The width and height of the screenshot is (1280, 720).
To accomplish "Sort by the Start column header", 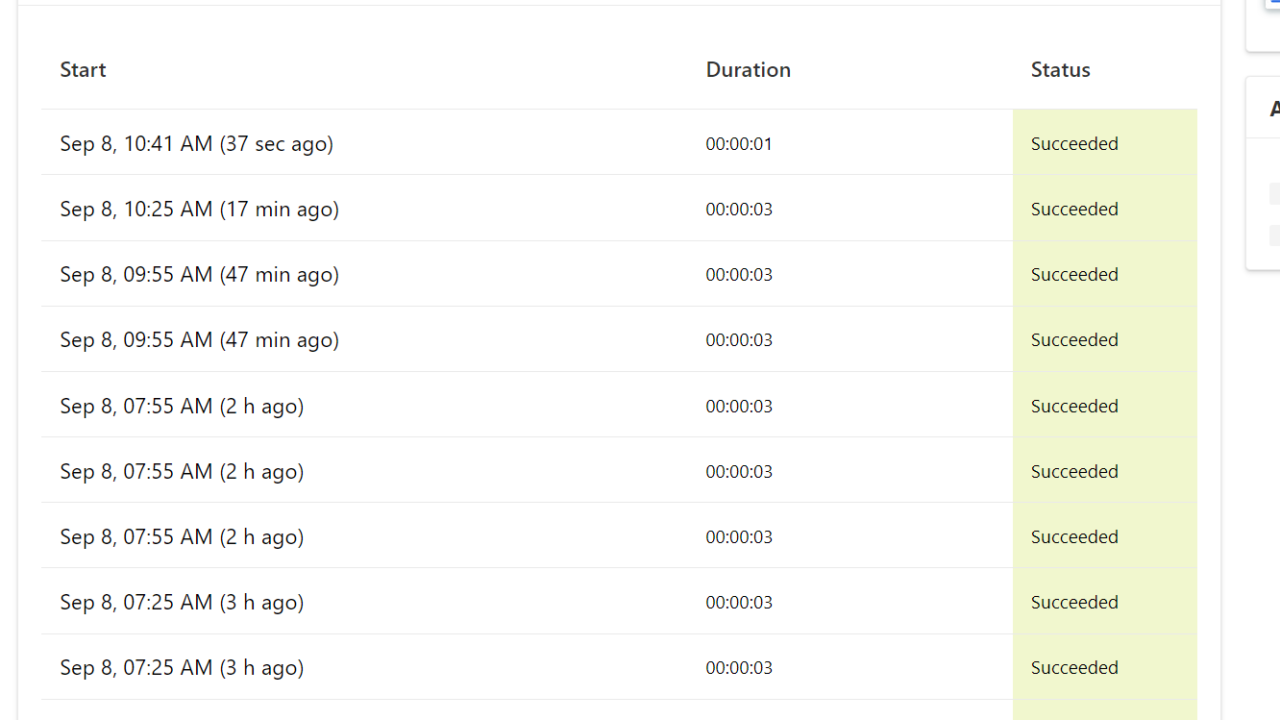I will click(83, 70).
